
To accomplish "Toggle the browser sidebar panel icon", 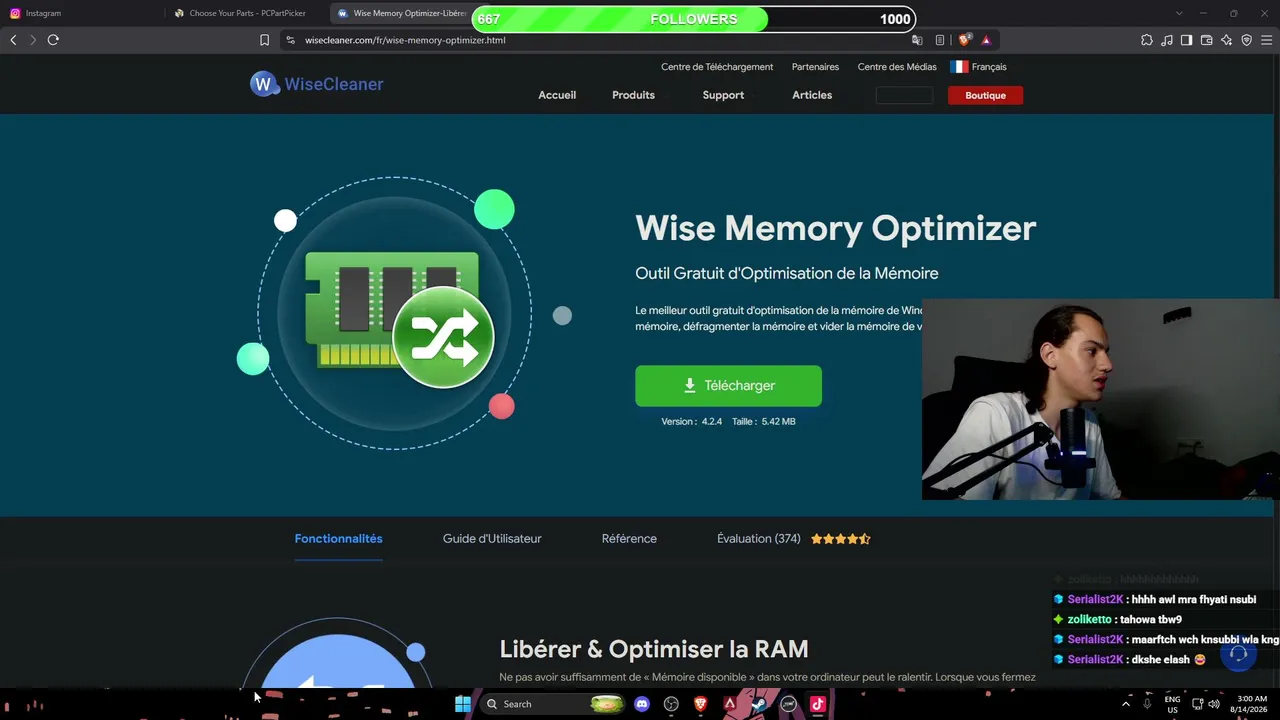I will (x=1186, y=40).
